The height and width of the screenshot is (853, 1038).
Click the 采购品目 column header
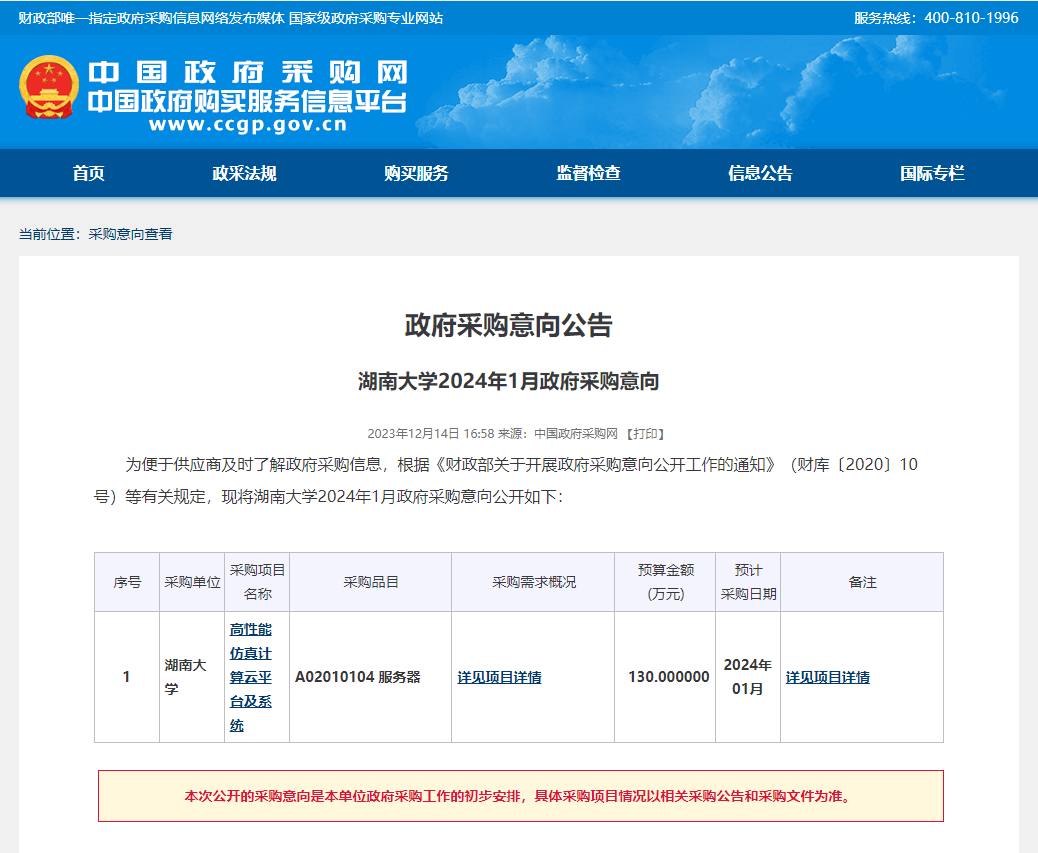[x=371, y=582]
